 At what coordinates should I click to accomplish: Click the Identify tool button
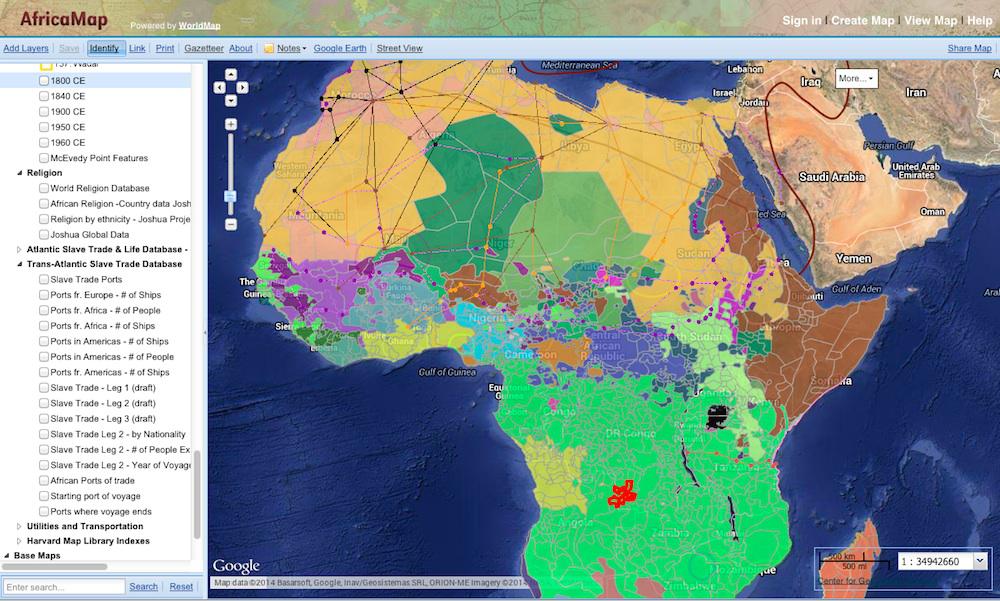point(105,48)
